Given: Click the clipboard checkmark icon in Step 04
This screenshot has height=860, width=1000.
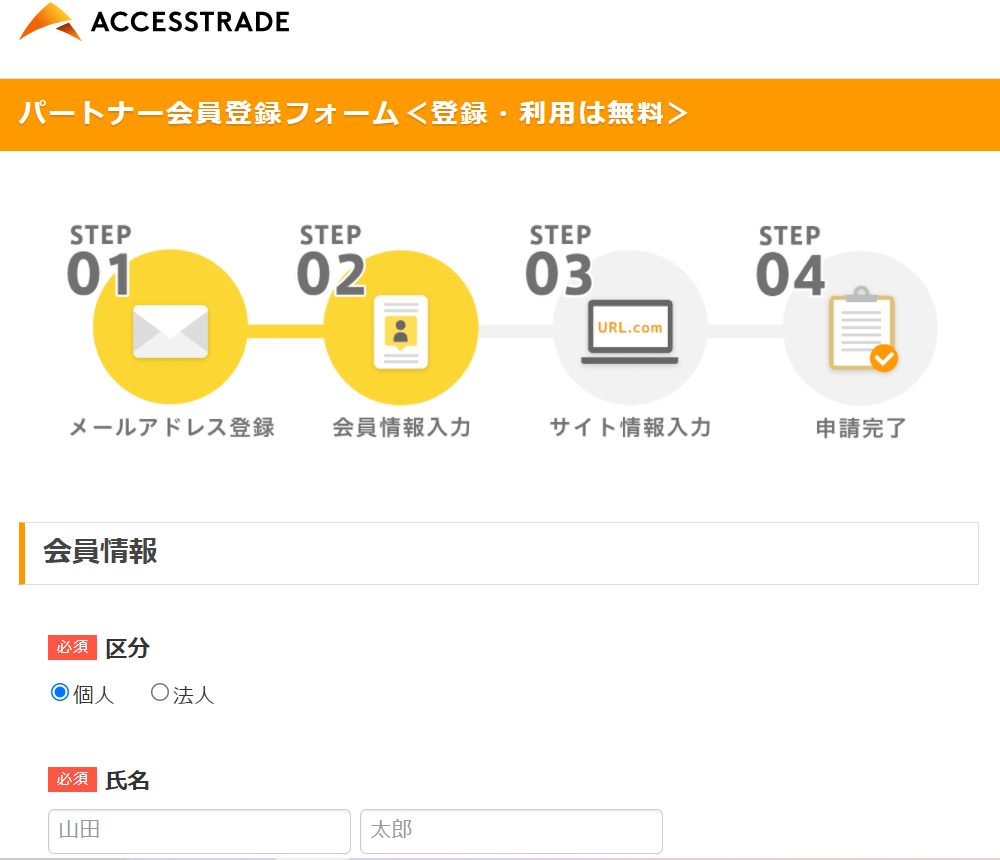Looking at the screenshot, I should [863, 329].
